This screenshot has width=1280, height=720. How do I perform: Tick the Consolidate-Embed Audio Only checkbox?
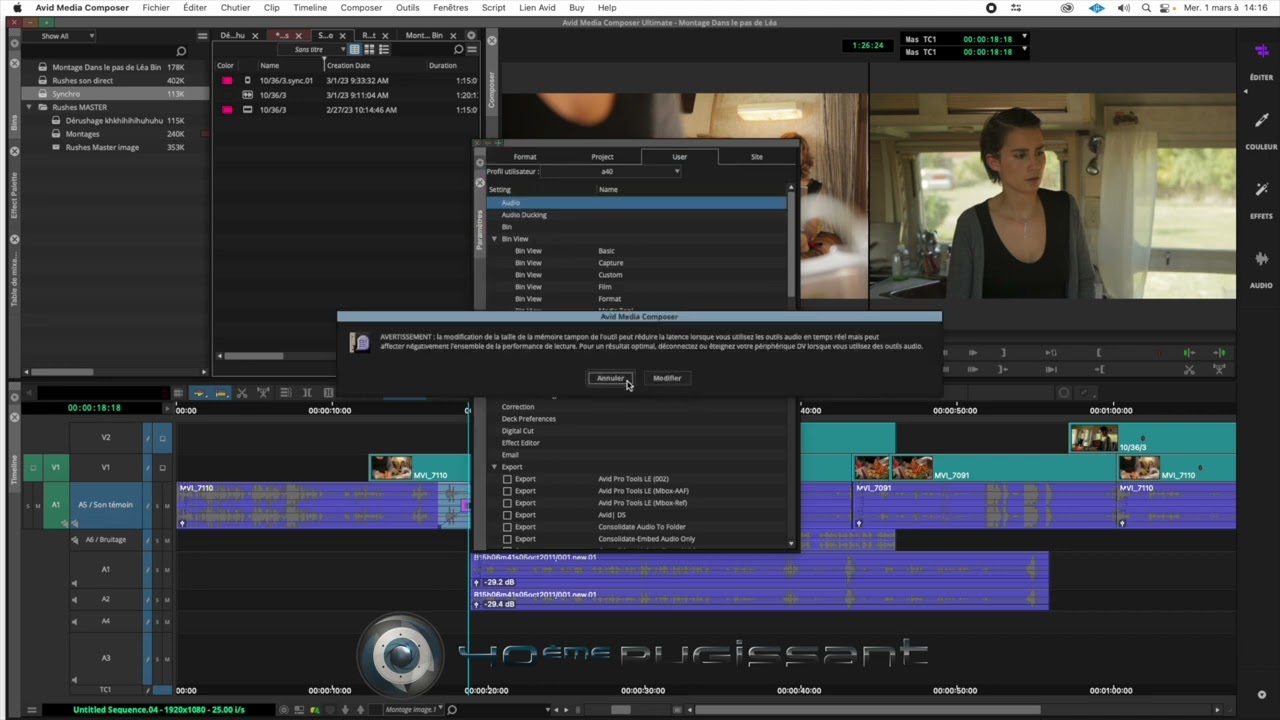507,539
